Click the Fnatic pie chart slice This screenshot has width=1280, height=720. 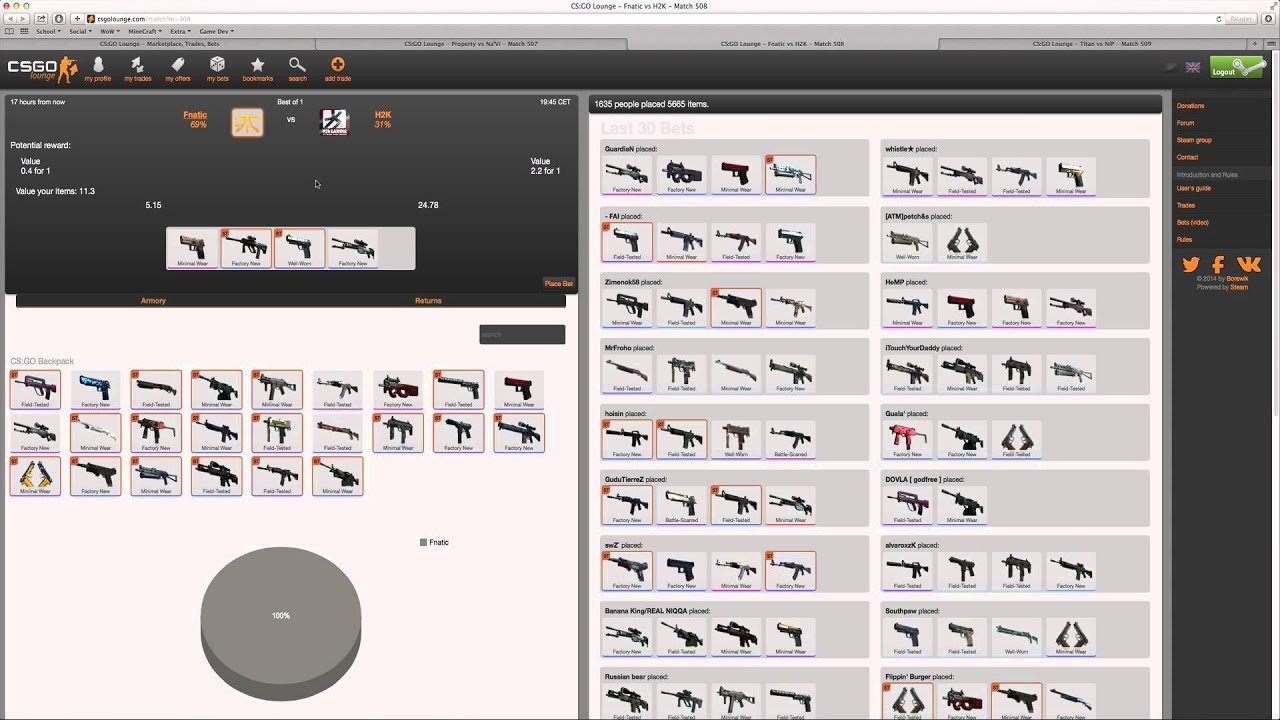click(x=281, y=623)
